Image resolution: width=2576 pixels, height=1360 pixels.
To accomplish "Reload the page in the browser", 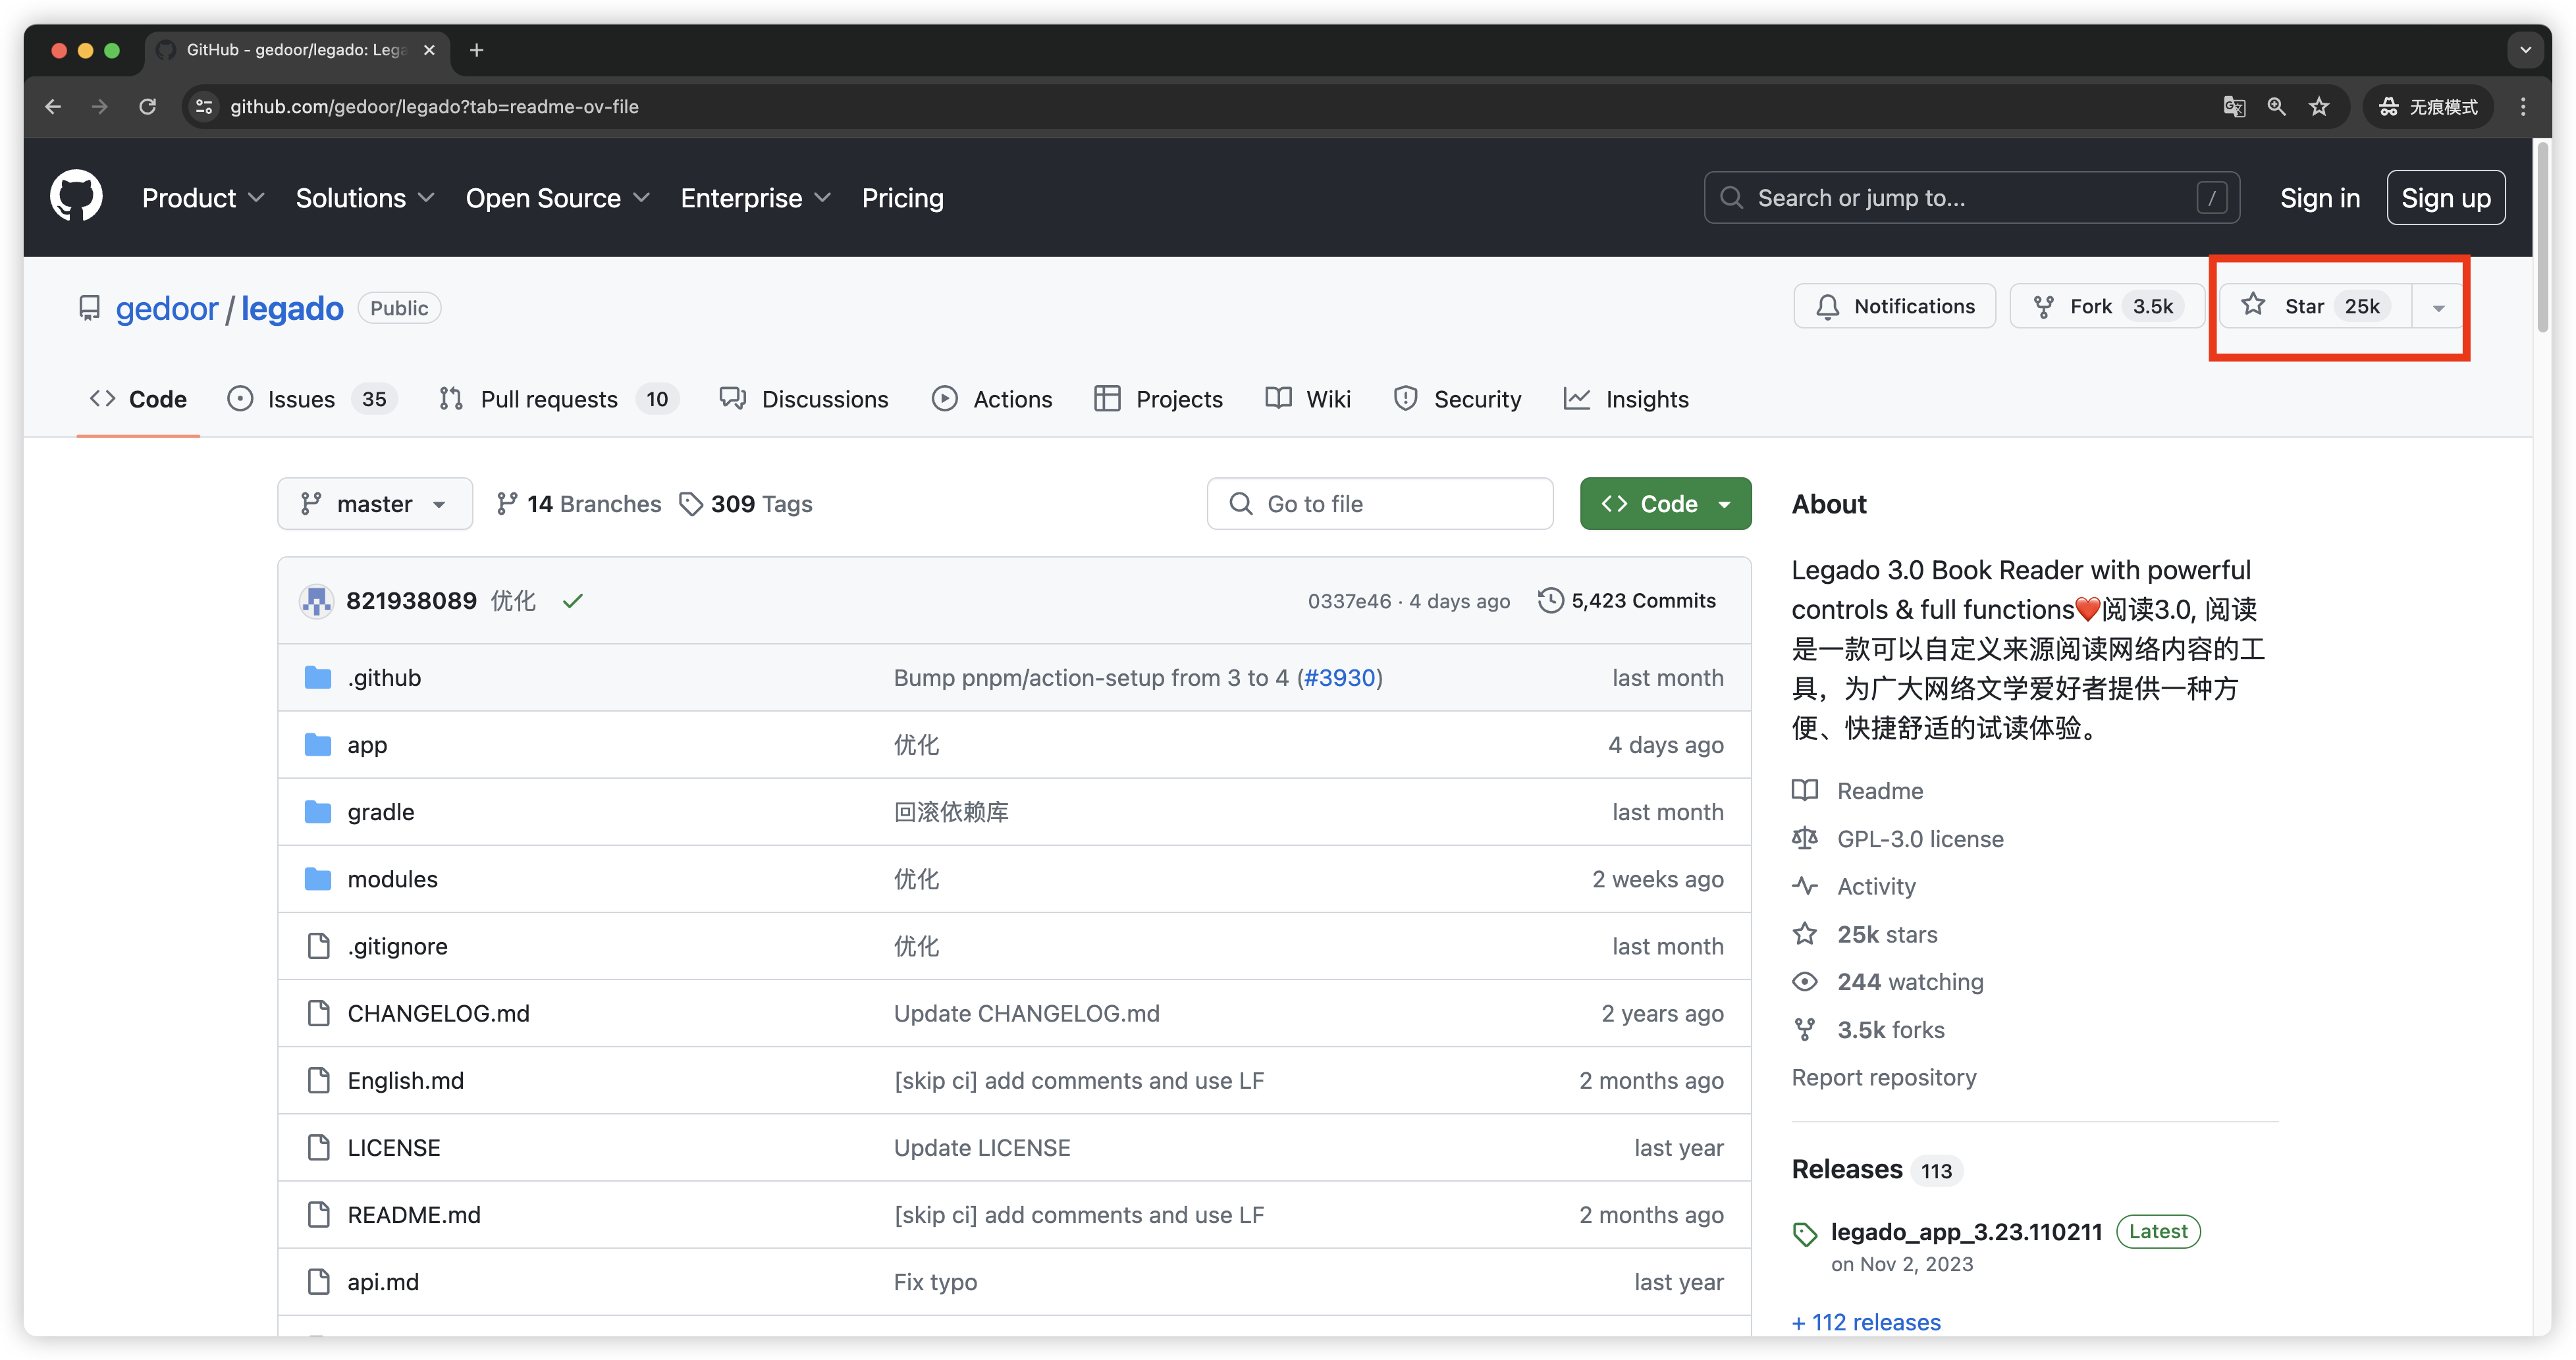I will tap(147, 106).
